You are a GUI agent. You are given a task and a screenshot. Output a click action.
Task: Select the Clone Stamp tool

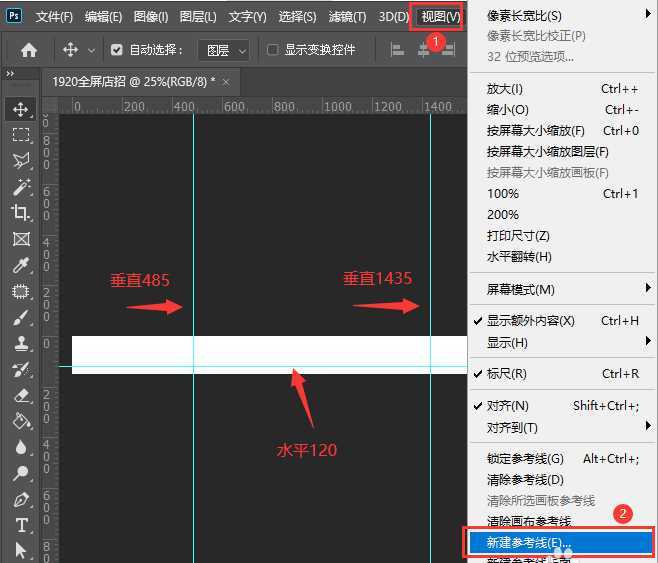21,344
